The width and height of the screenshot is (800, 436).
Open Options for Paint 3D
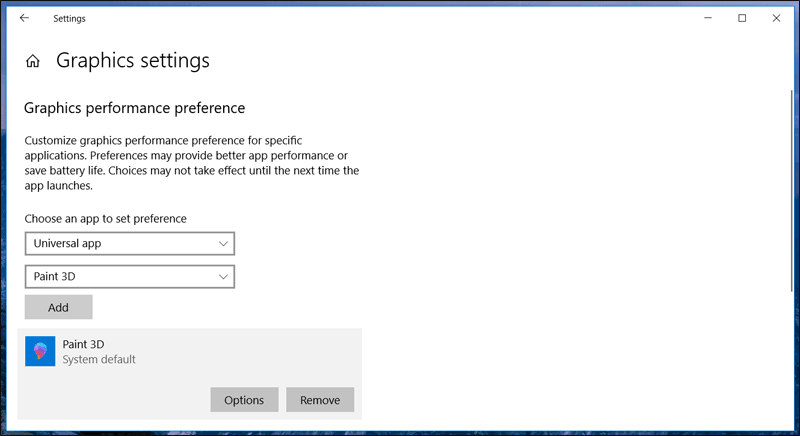coord(244,400)
